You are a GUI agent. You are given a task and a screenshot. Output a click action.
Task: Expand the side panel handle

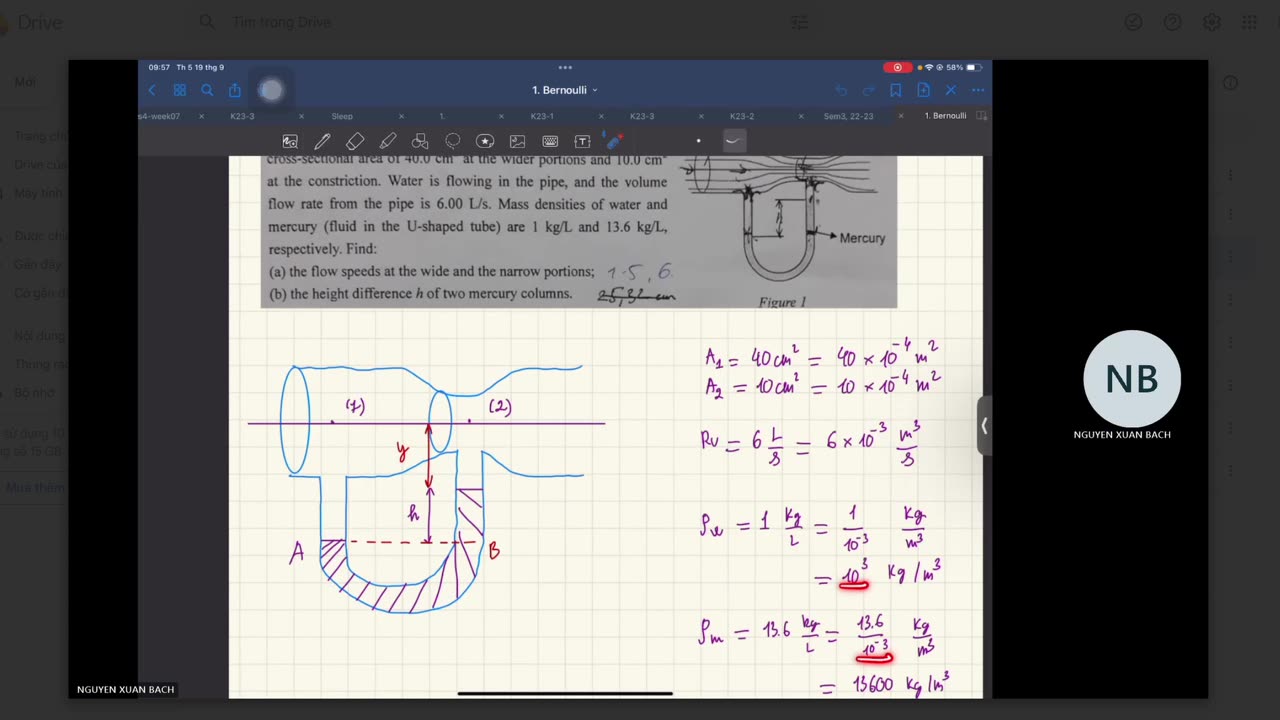click(984, 426)
